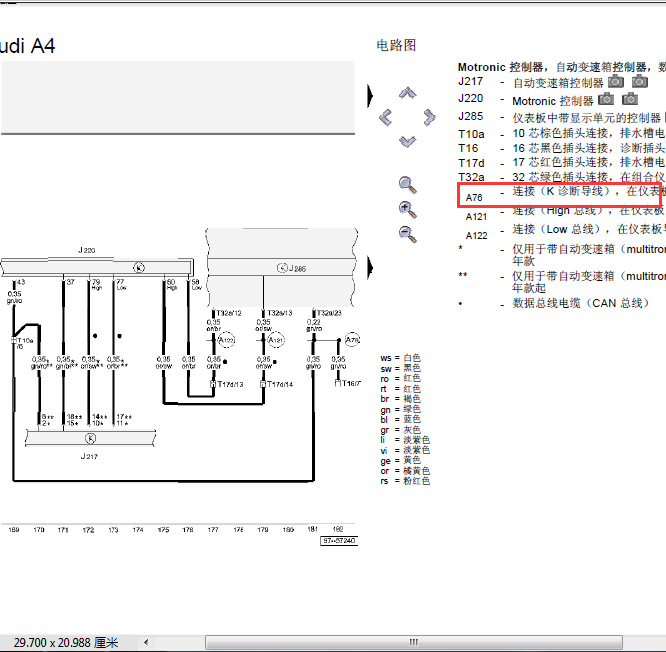Open second camera photo in J217 row
This screenshot has height=652, width=666.
[x=640, y=81]
